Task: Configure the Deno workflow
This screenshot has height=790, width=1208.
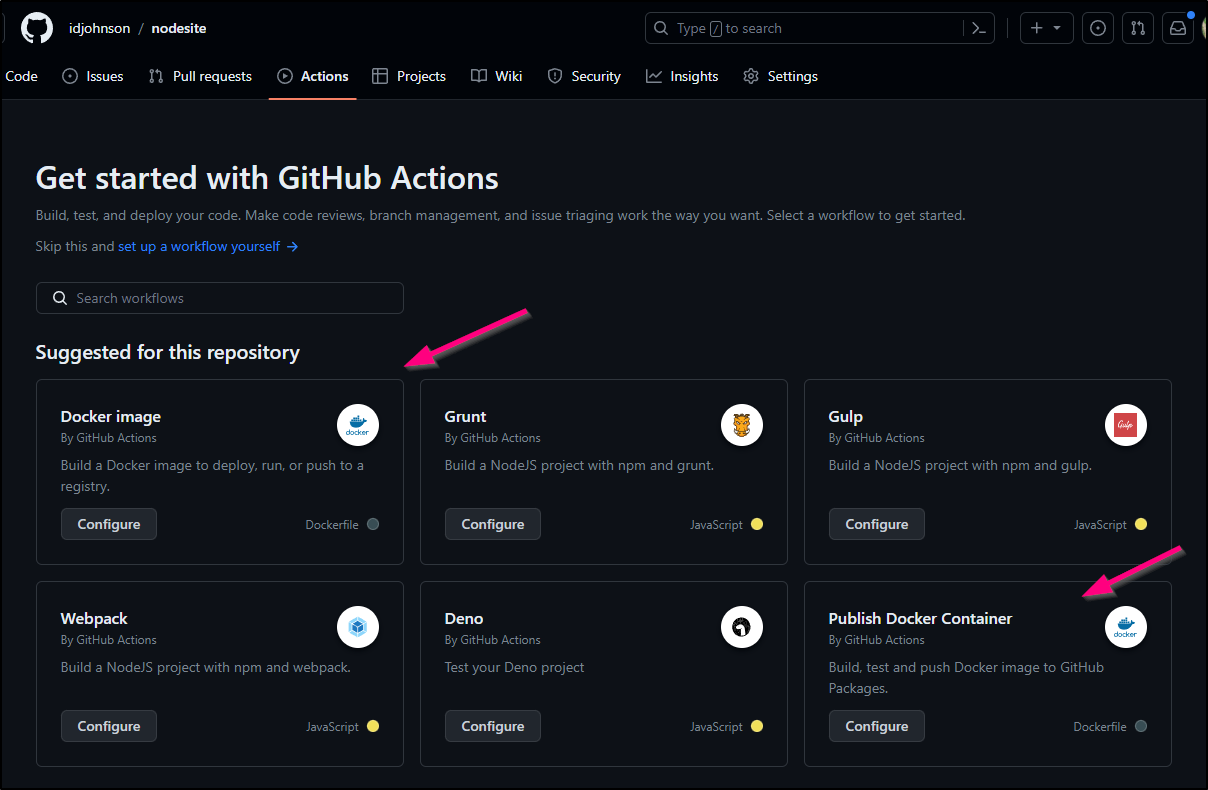Action: coord(493,726)
